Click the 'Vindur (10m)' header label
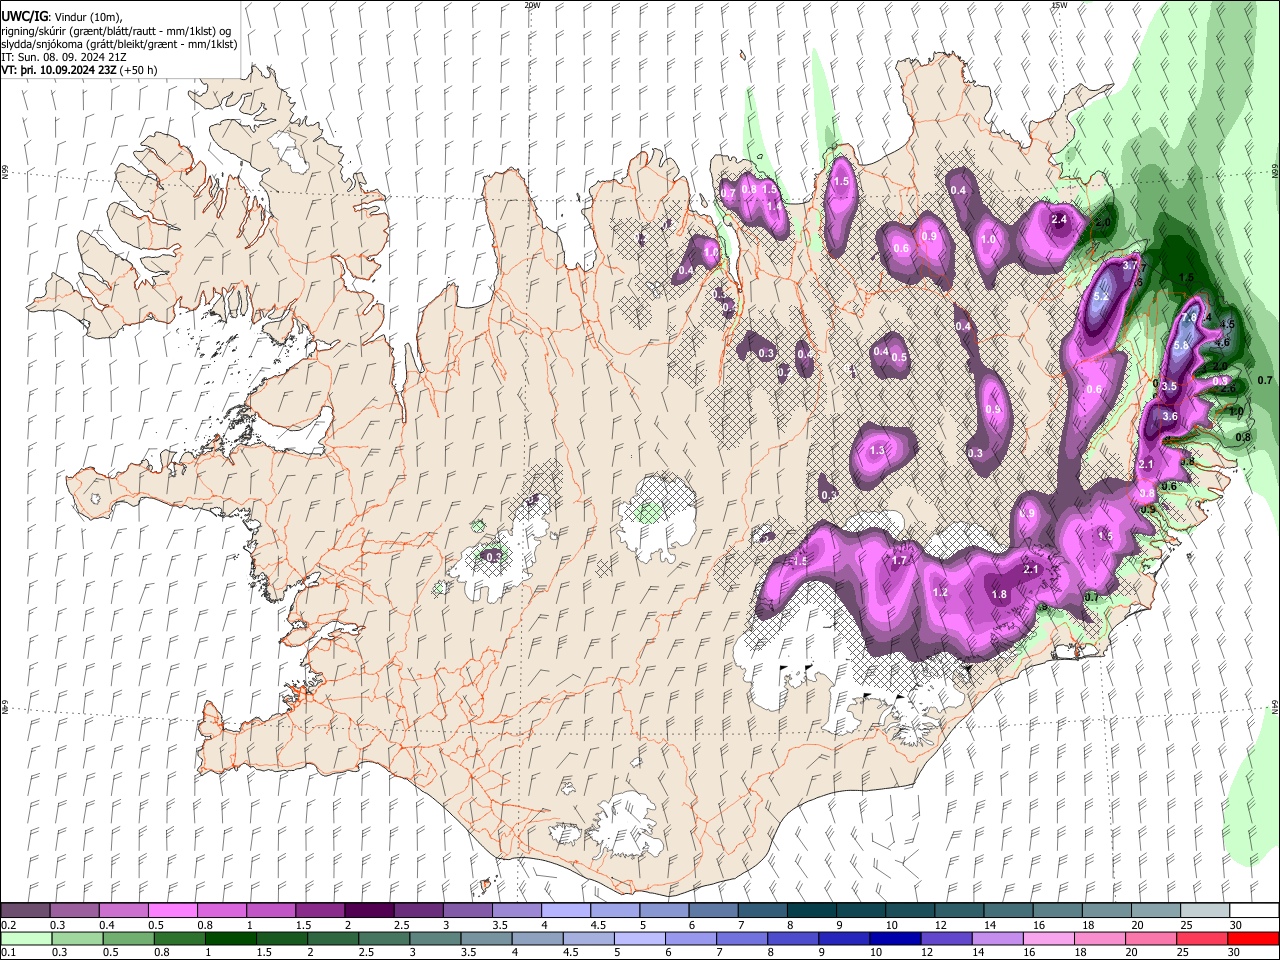1280x960 pixels. (87, 17)
